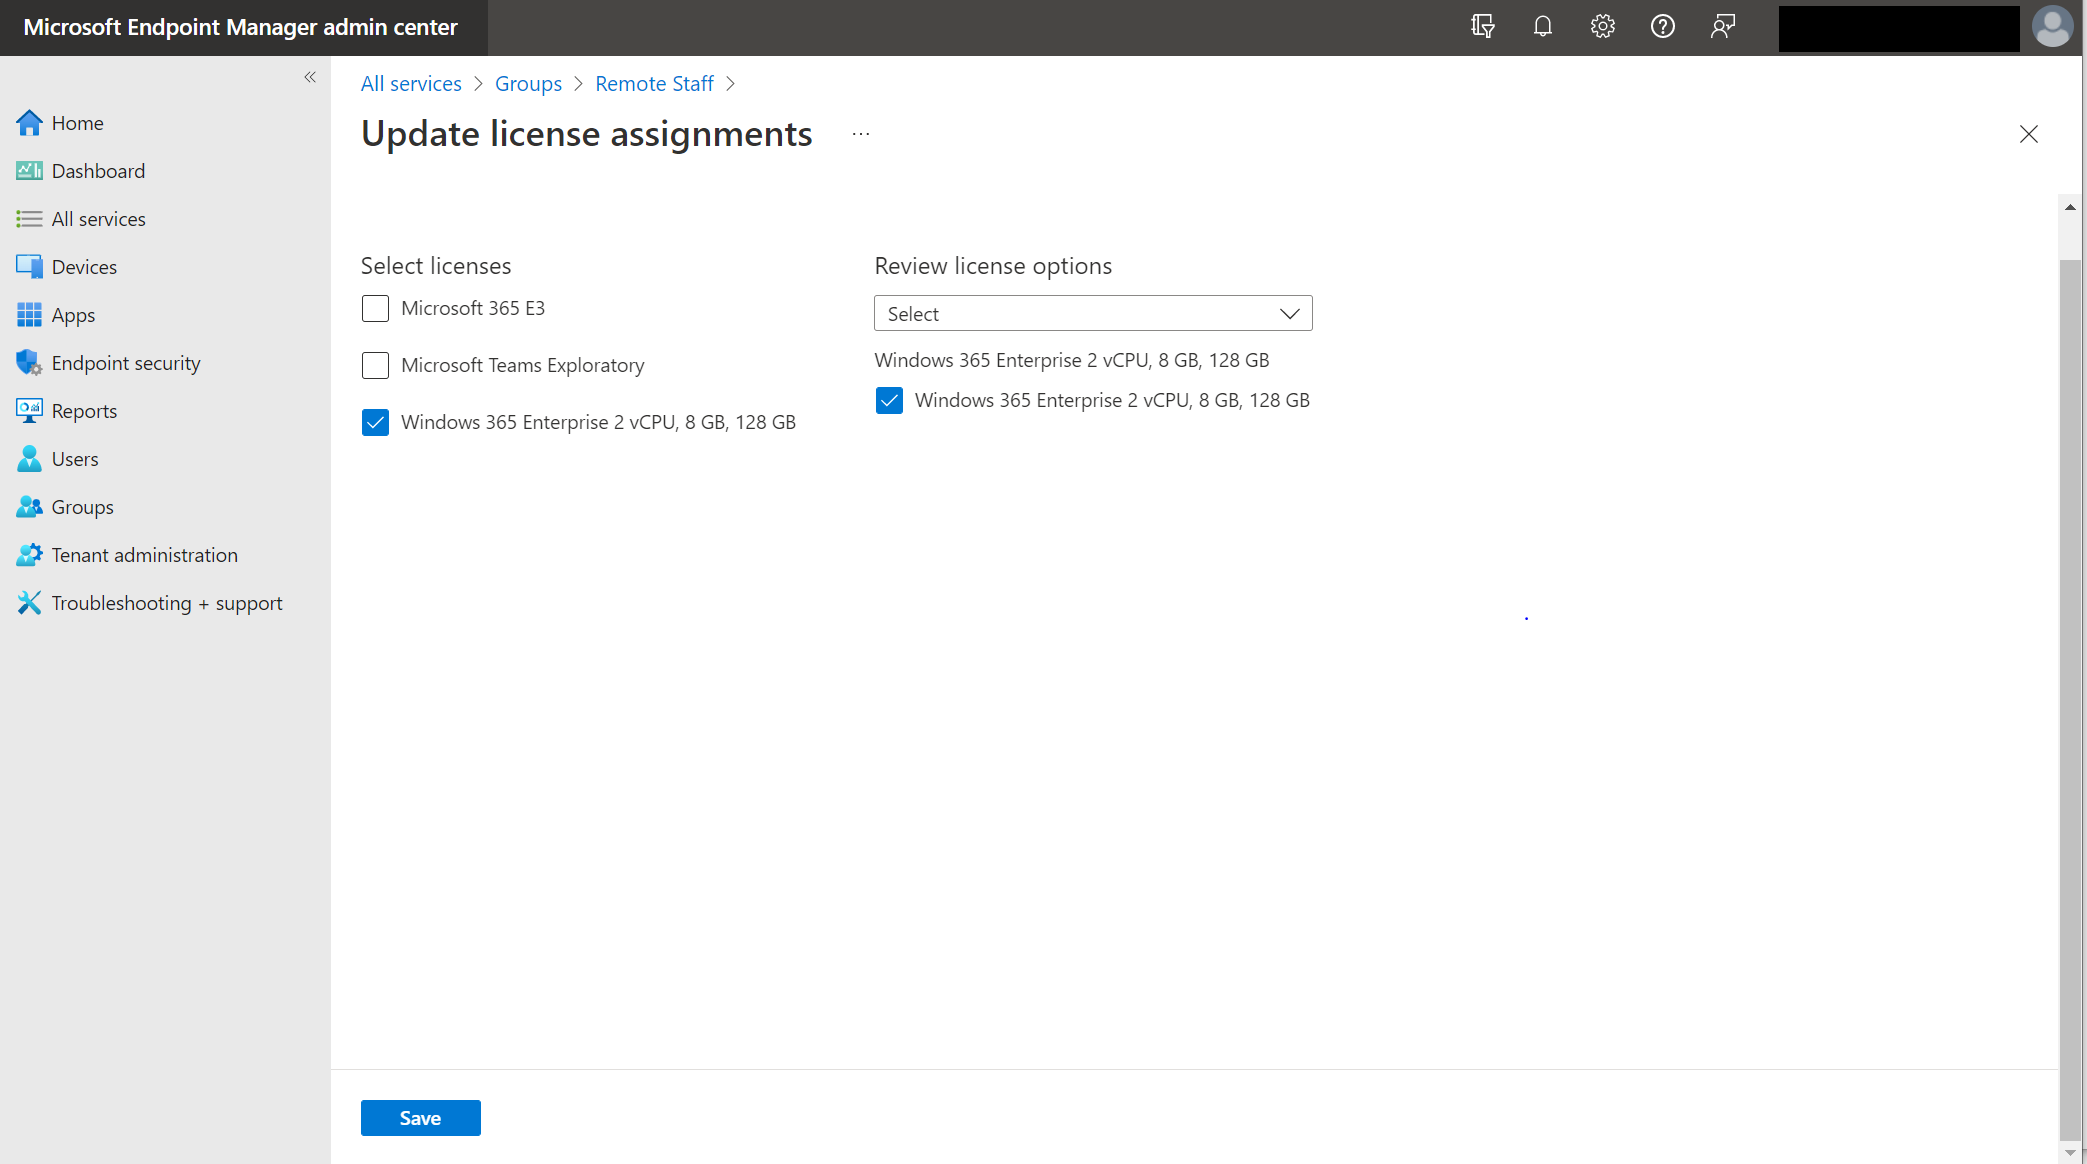Open Troubleshooting + support in the left navigation
2087x1164 pixels.
(x=165, y=603)
